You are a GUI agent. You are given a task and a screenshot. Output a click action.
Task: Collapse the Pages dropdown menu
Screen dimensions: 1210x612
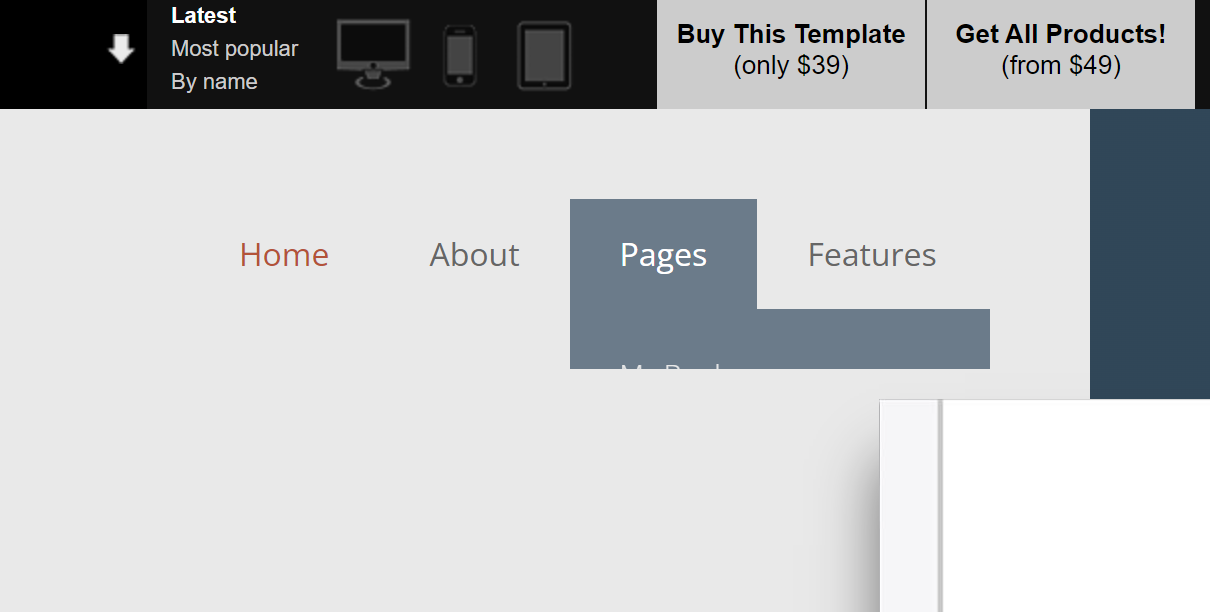coord(663,254)
